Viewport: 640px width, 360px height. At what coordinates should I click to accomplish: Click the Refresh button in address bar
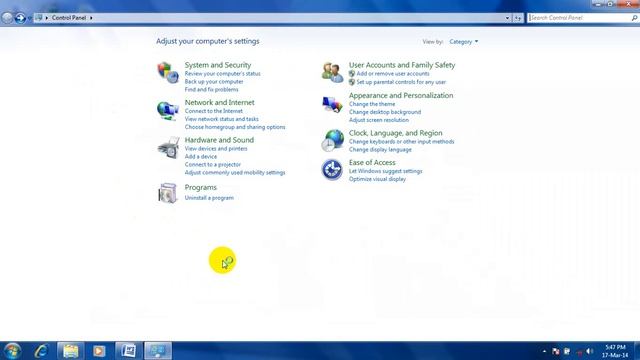tap(518, 18)
